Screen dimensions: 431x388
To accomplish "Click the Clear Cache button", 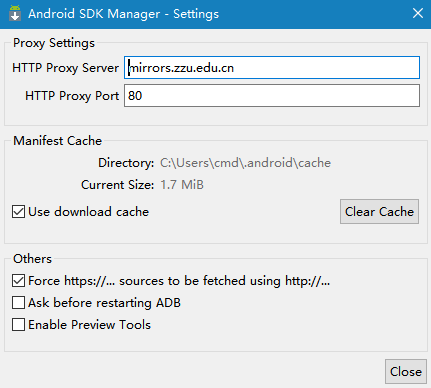I will click(x=379, y=212).
